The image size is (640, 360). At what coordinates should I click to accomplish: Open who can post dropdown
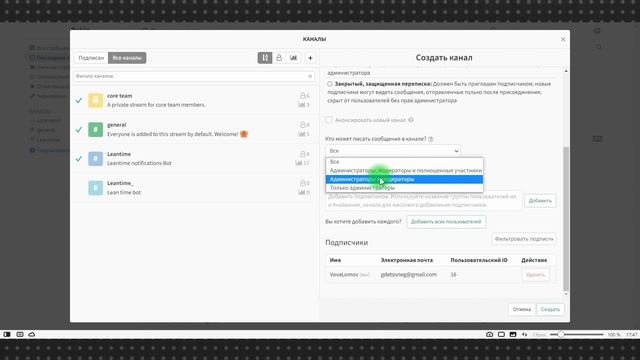[393, 151]
